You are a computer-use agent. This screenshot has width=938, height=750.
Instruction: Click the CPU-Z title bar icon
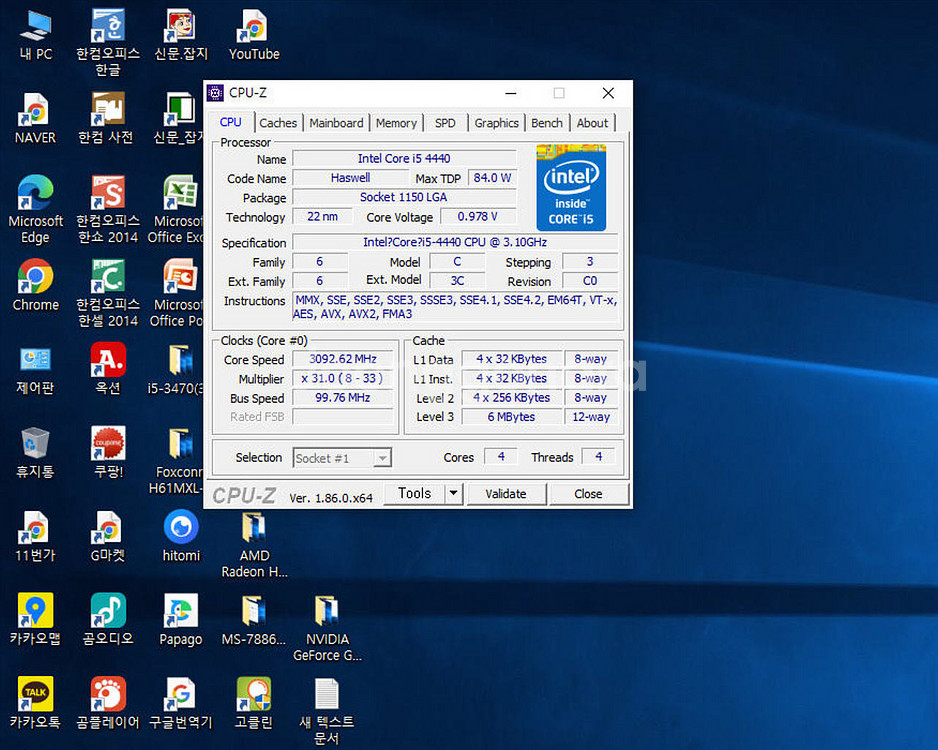215,93
